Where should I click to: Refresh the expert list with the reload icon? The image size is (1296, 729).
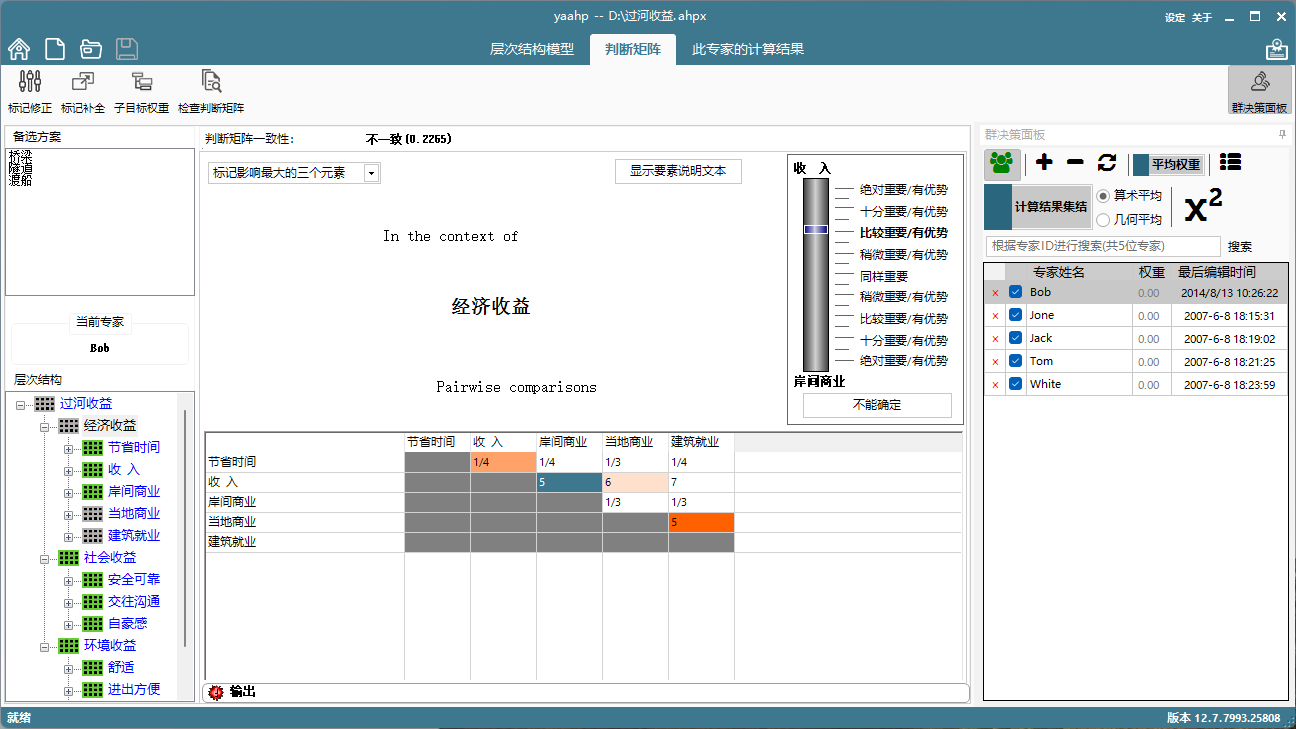click(1106, 163)
